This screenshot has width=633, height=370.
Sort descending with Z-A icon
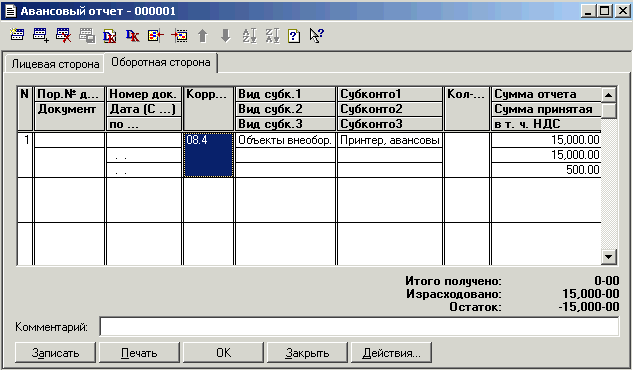272,36
